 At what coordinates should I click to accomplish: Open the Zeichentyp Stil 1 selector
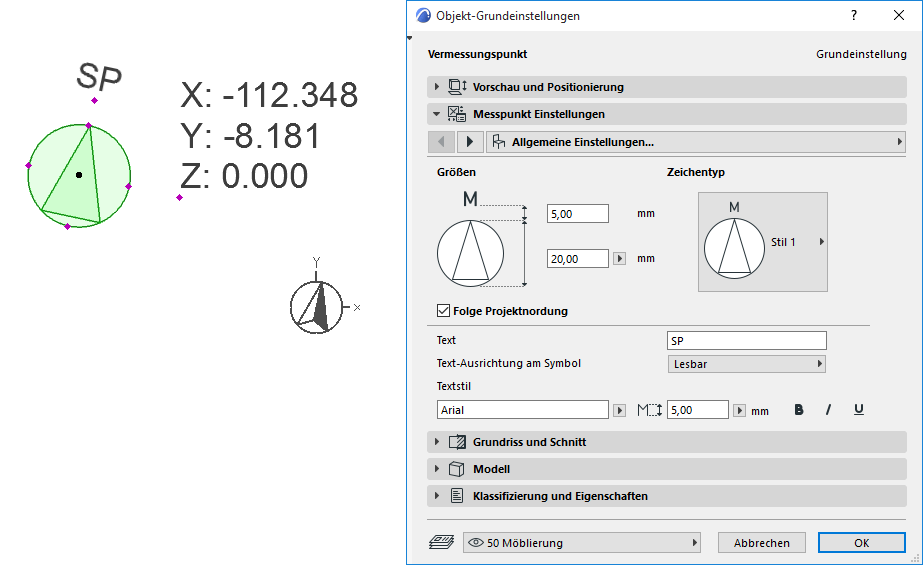(763, 242)
